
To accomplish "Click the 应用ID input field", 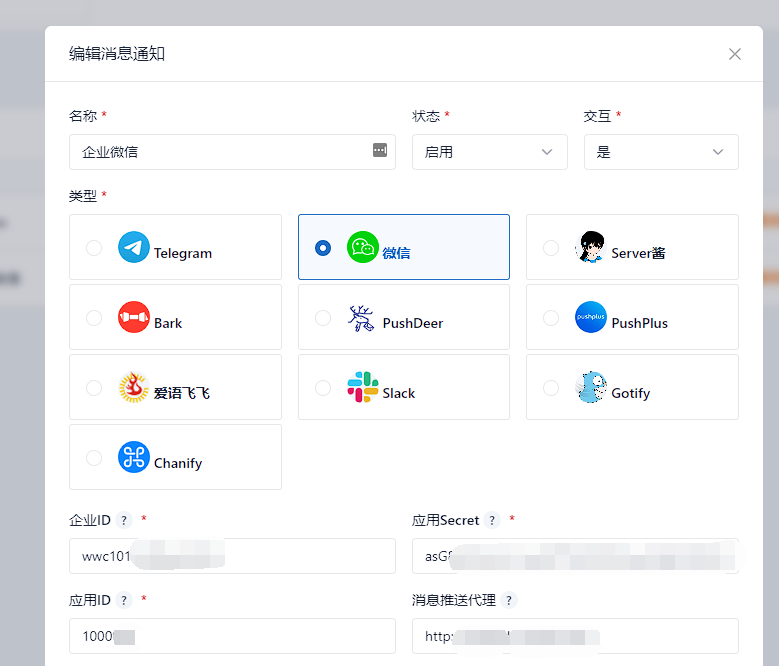I will pos(232,636).
